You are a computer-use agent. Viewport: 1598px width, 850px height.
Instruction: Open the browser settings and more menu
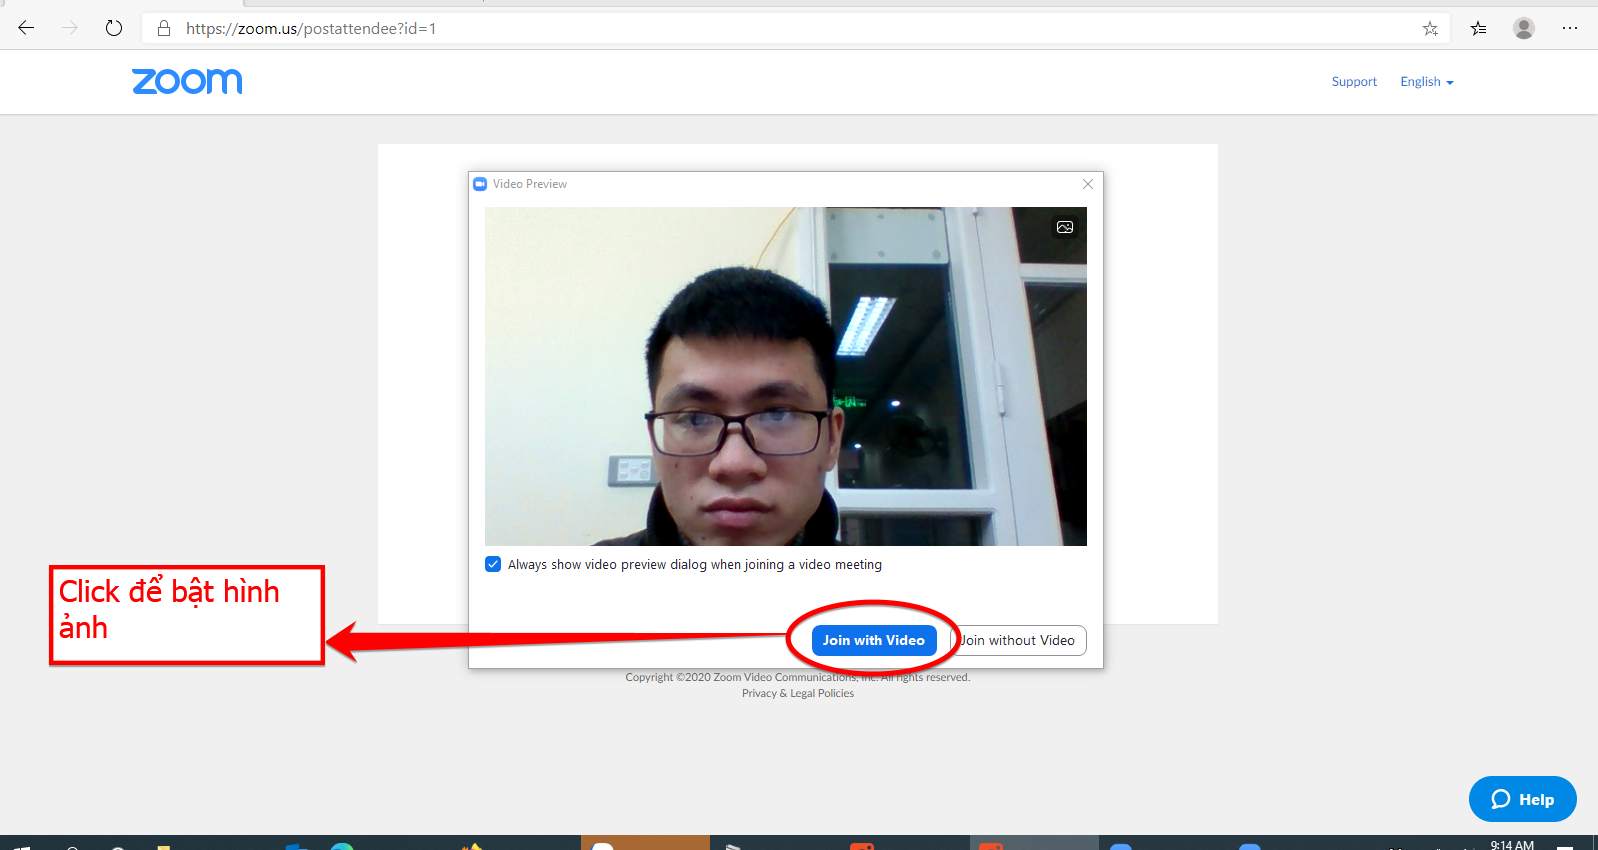1570,28
